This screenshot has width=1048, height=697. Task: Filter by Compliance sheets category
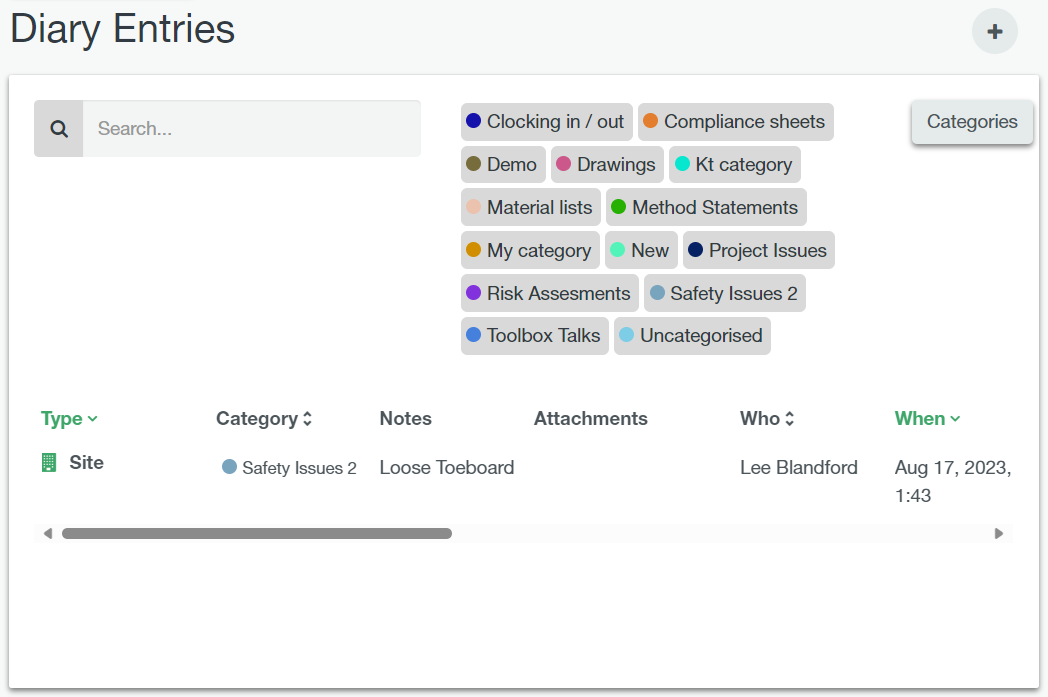point(735,122)
